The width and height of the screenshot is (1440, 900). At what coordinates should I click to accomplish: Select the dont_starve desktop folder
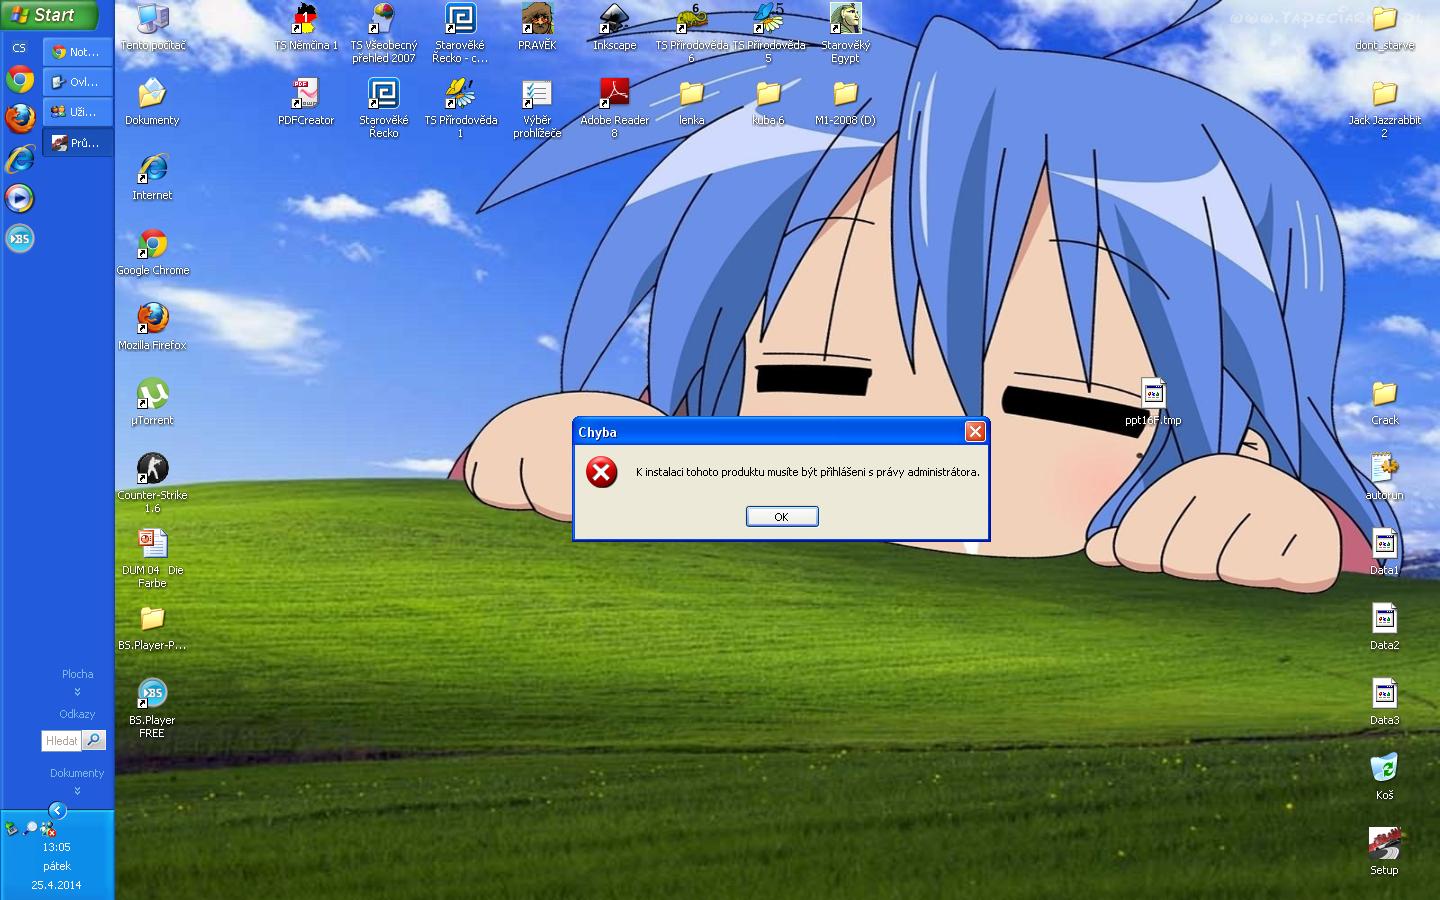pyautogui.click(x=1384, y=27)
